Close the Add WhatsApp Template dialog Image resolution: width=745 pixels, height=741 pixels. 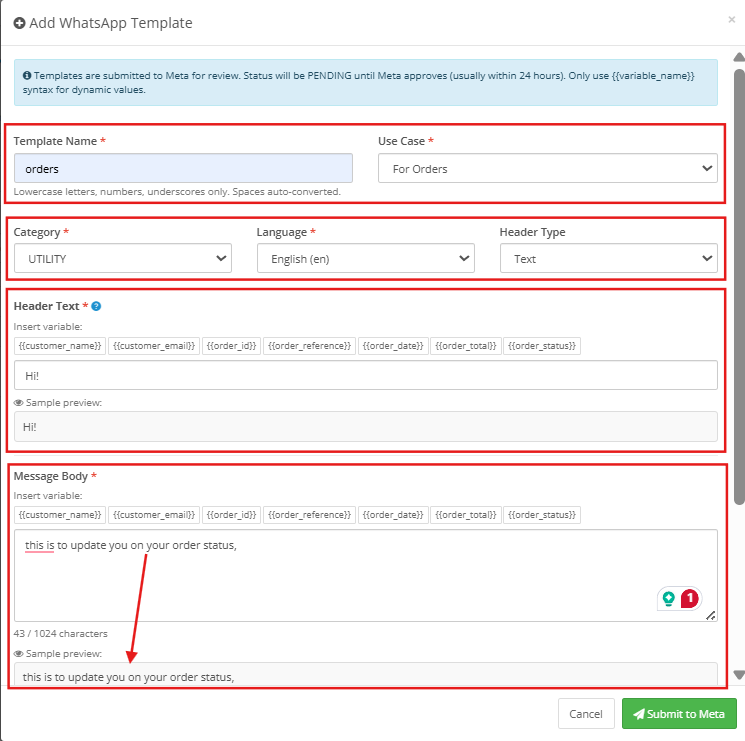pyautogui.click(x=732, y=19)
